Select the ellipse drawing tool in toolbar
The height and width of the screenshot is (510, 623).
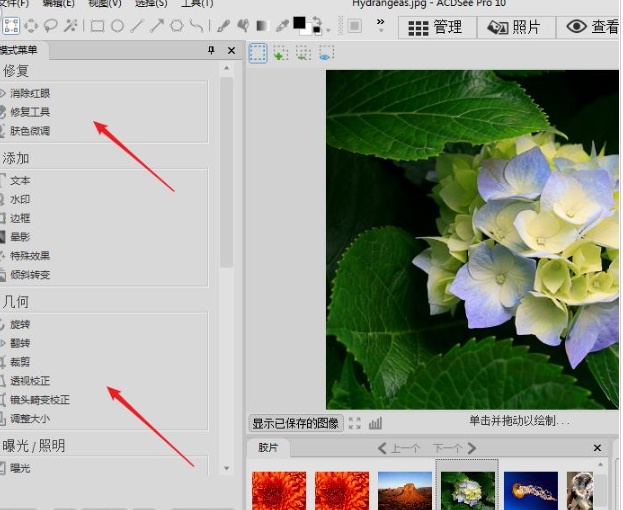click(117, 26)
